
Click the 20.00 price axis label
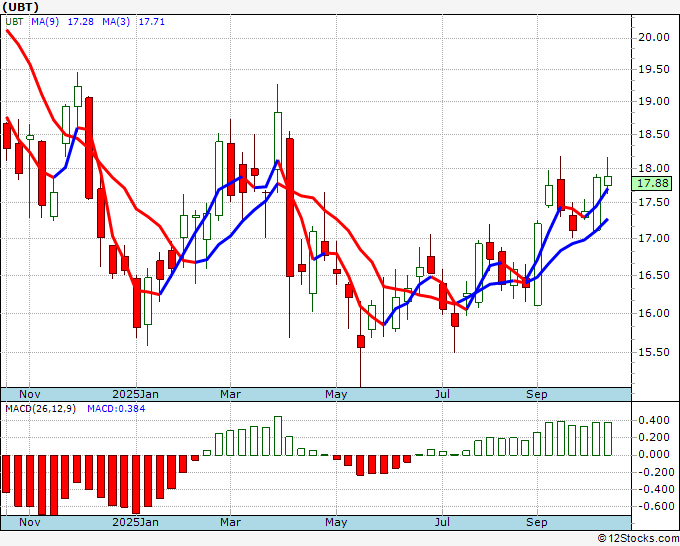click(654, 37)
